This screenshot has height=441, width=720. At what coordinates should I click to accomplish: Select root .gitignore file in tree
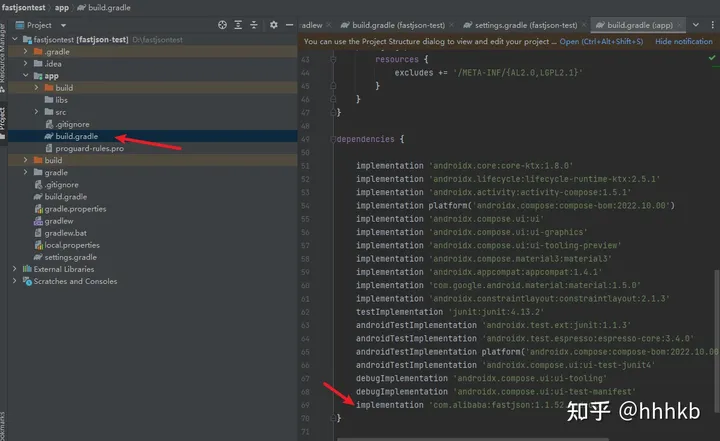coord(56,185)
